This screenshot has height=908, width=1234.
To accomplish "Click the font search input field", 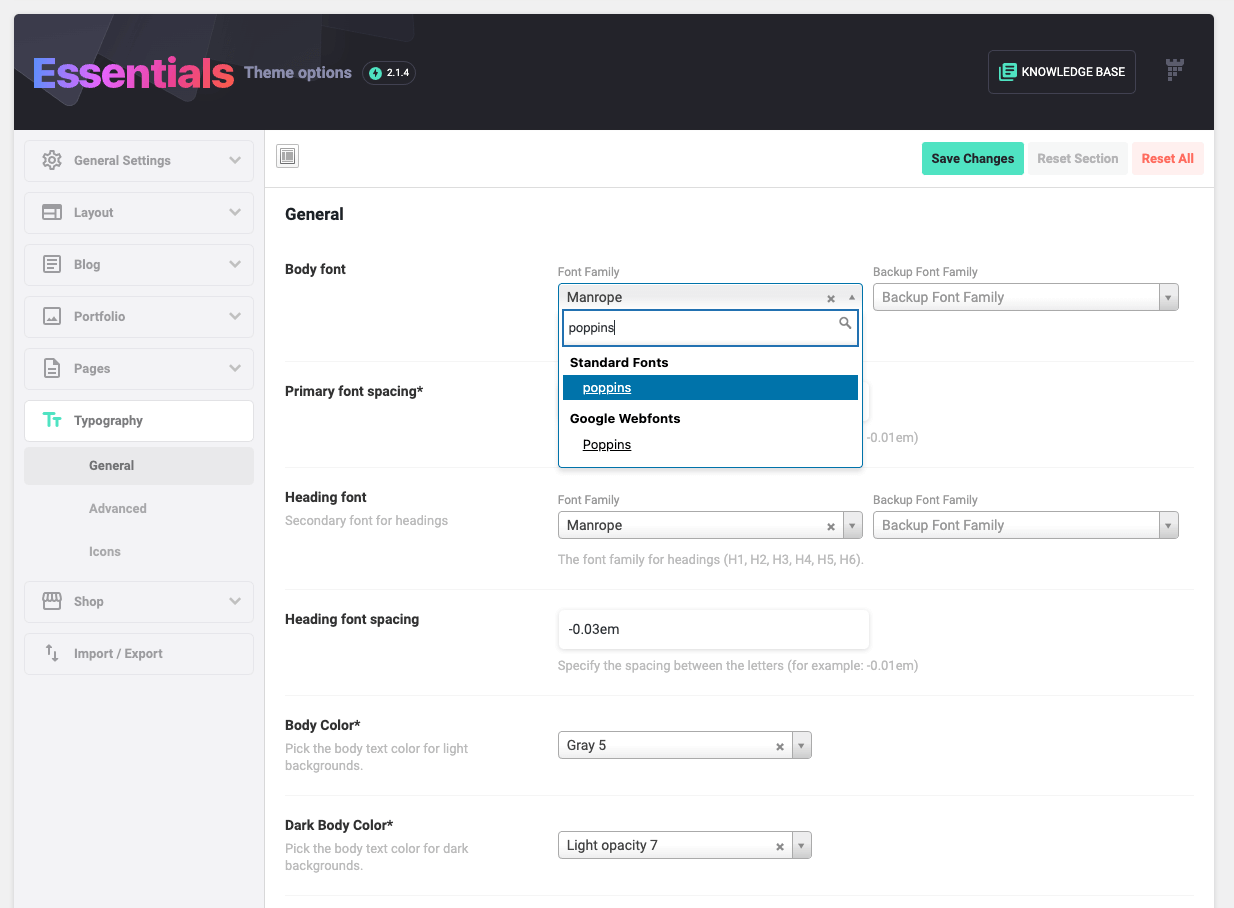I will [x=710, y=328].
